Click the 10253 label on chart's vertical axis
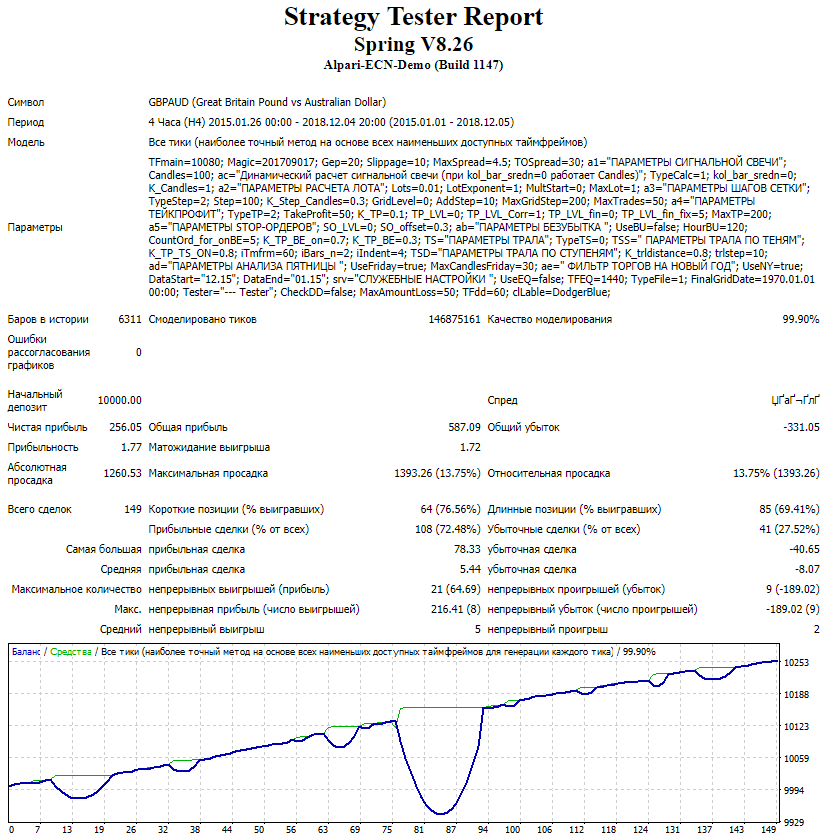Image resolution: width=828 pixels, height=838 pixels. pos(797,662)
